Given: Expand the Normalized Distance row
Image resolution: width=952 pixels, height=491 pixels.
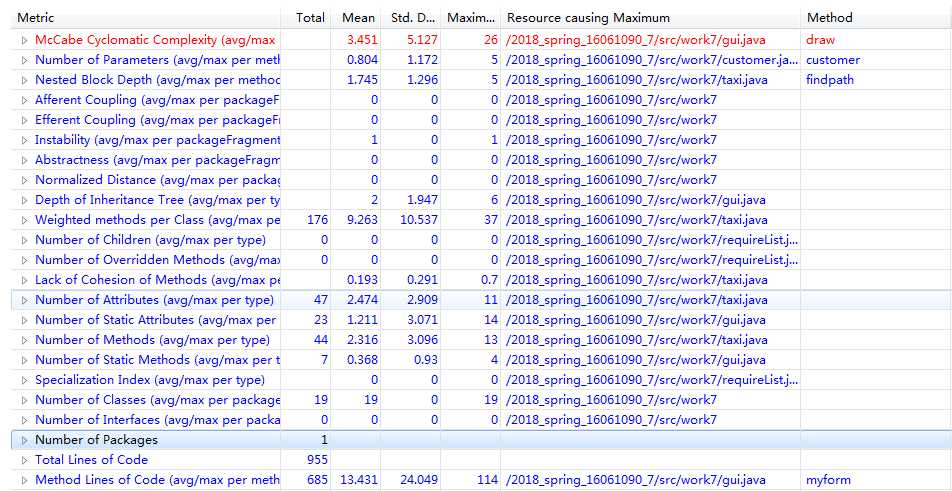Looking at the screenshot, I should coord(24,180).
